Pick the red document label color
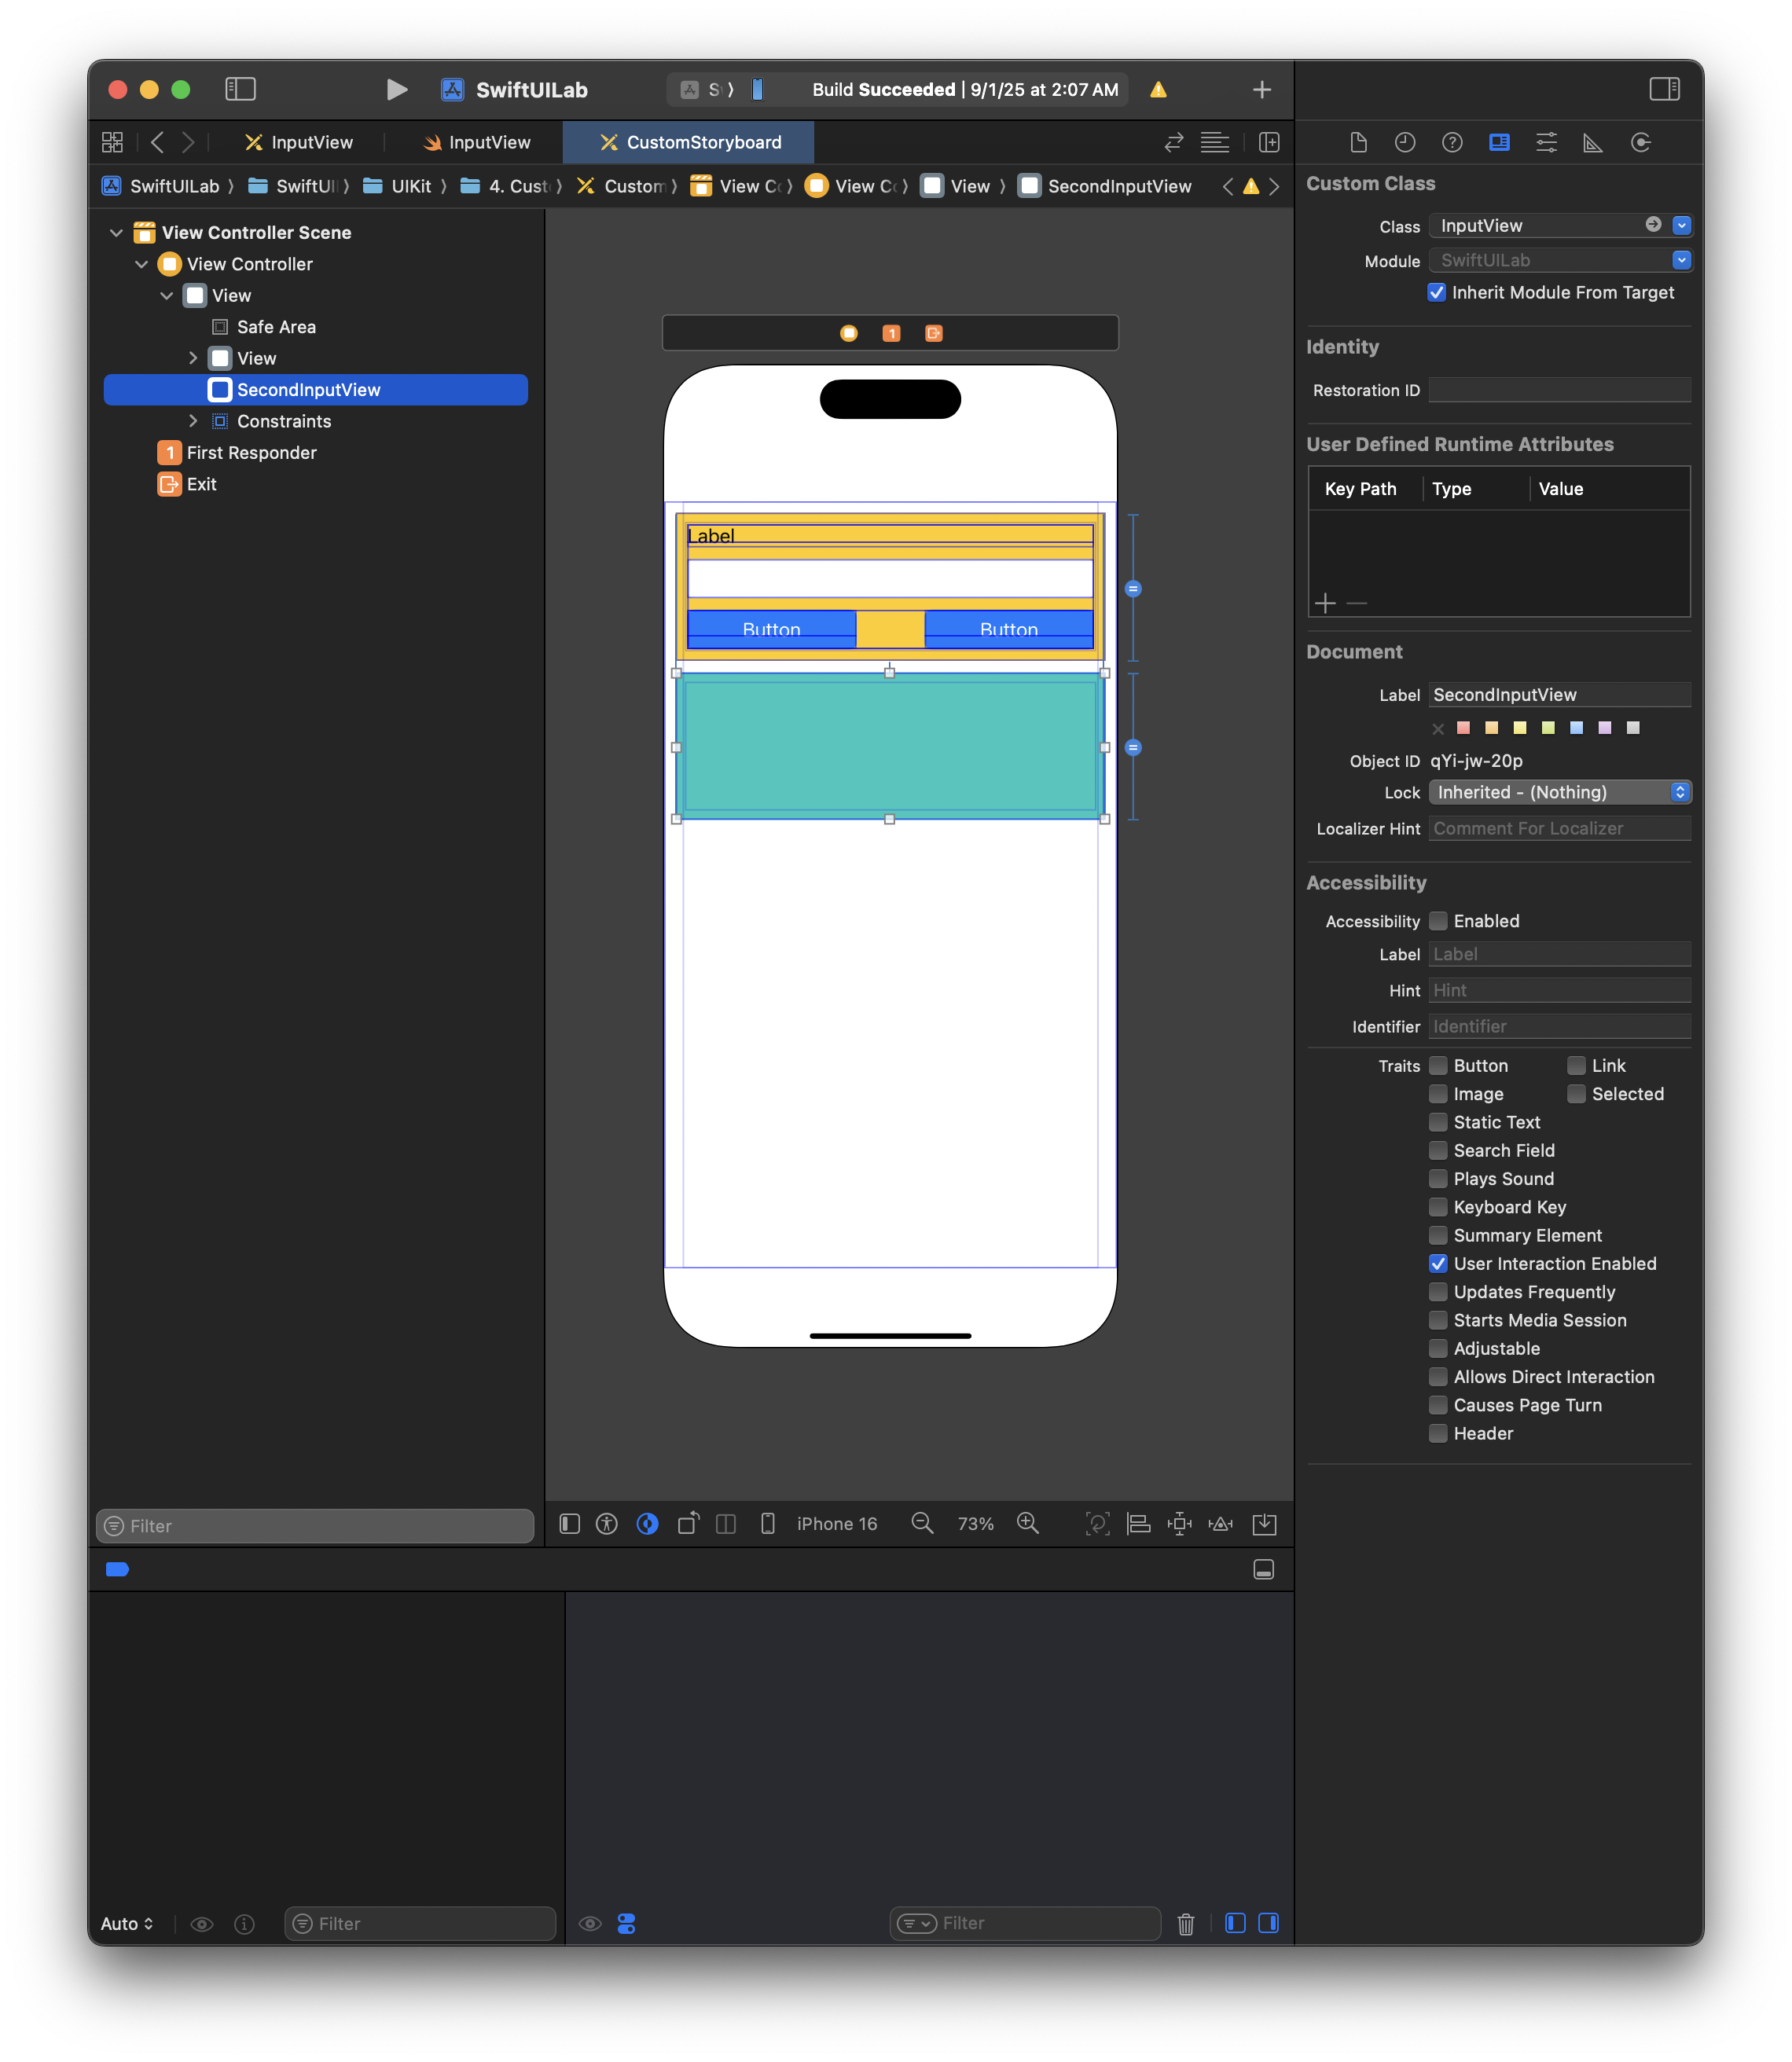Image resolution: width=1792 pixels, height=2062 pixels. (x=1463, y=728)
